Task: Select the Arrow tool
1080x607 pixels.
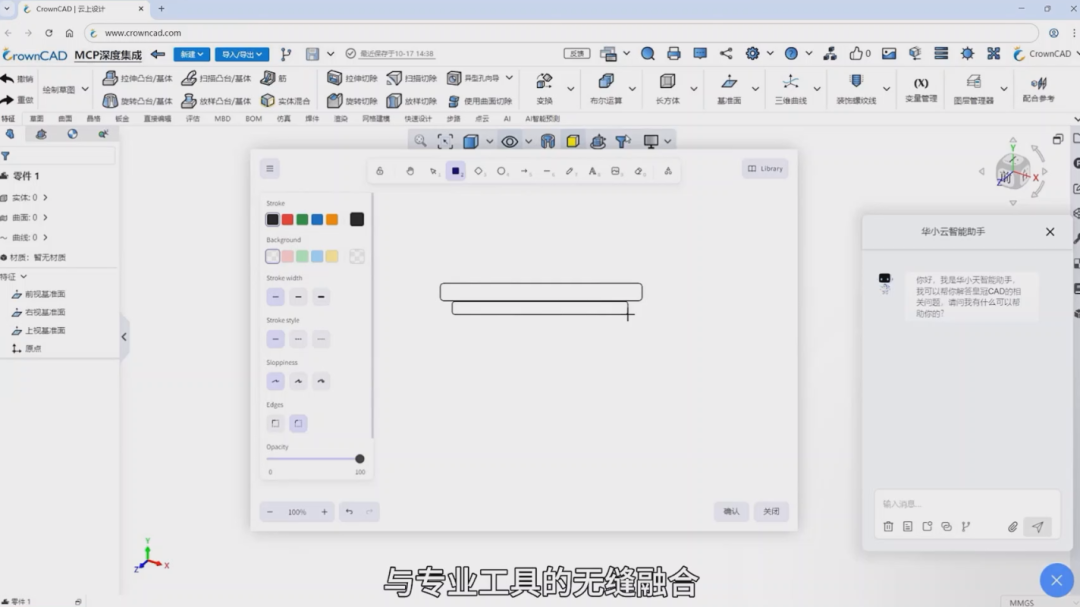Action: pos(524,171)
